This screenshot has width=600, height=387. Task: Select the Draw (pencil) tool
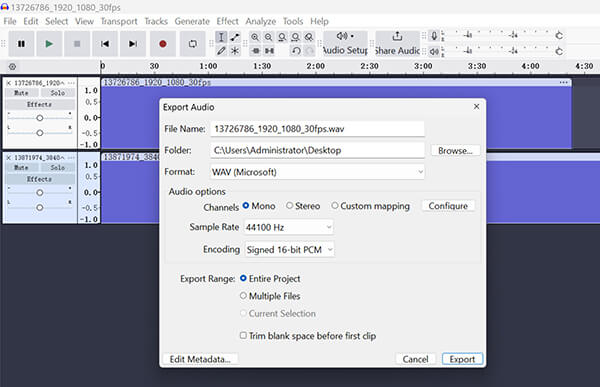pyautogui.click(x=221, y=51)
